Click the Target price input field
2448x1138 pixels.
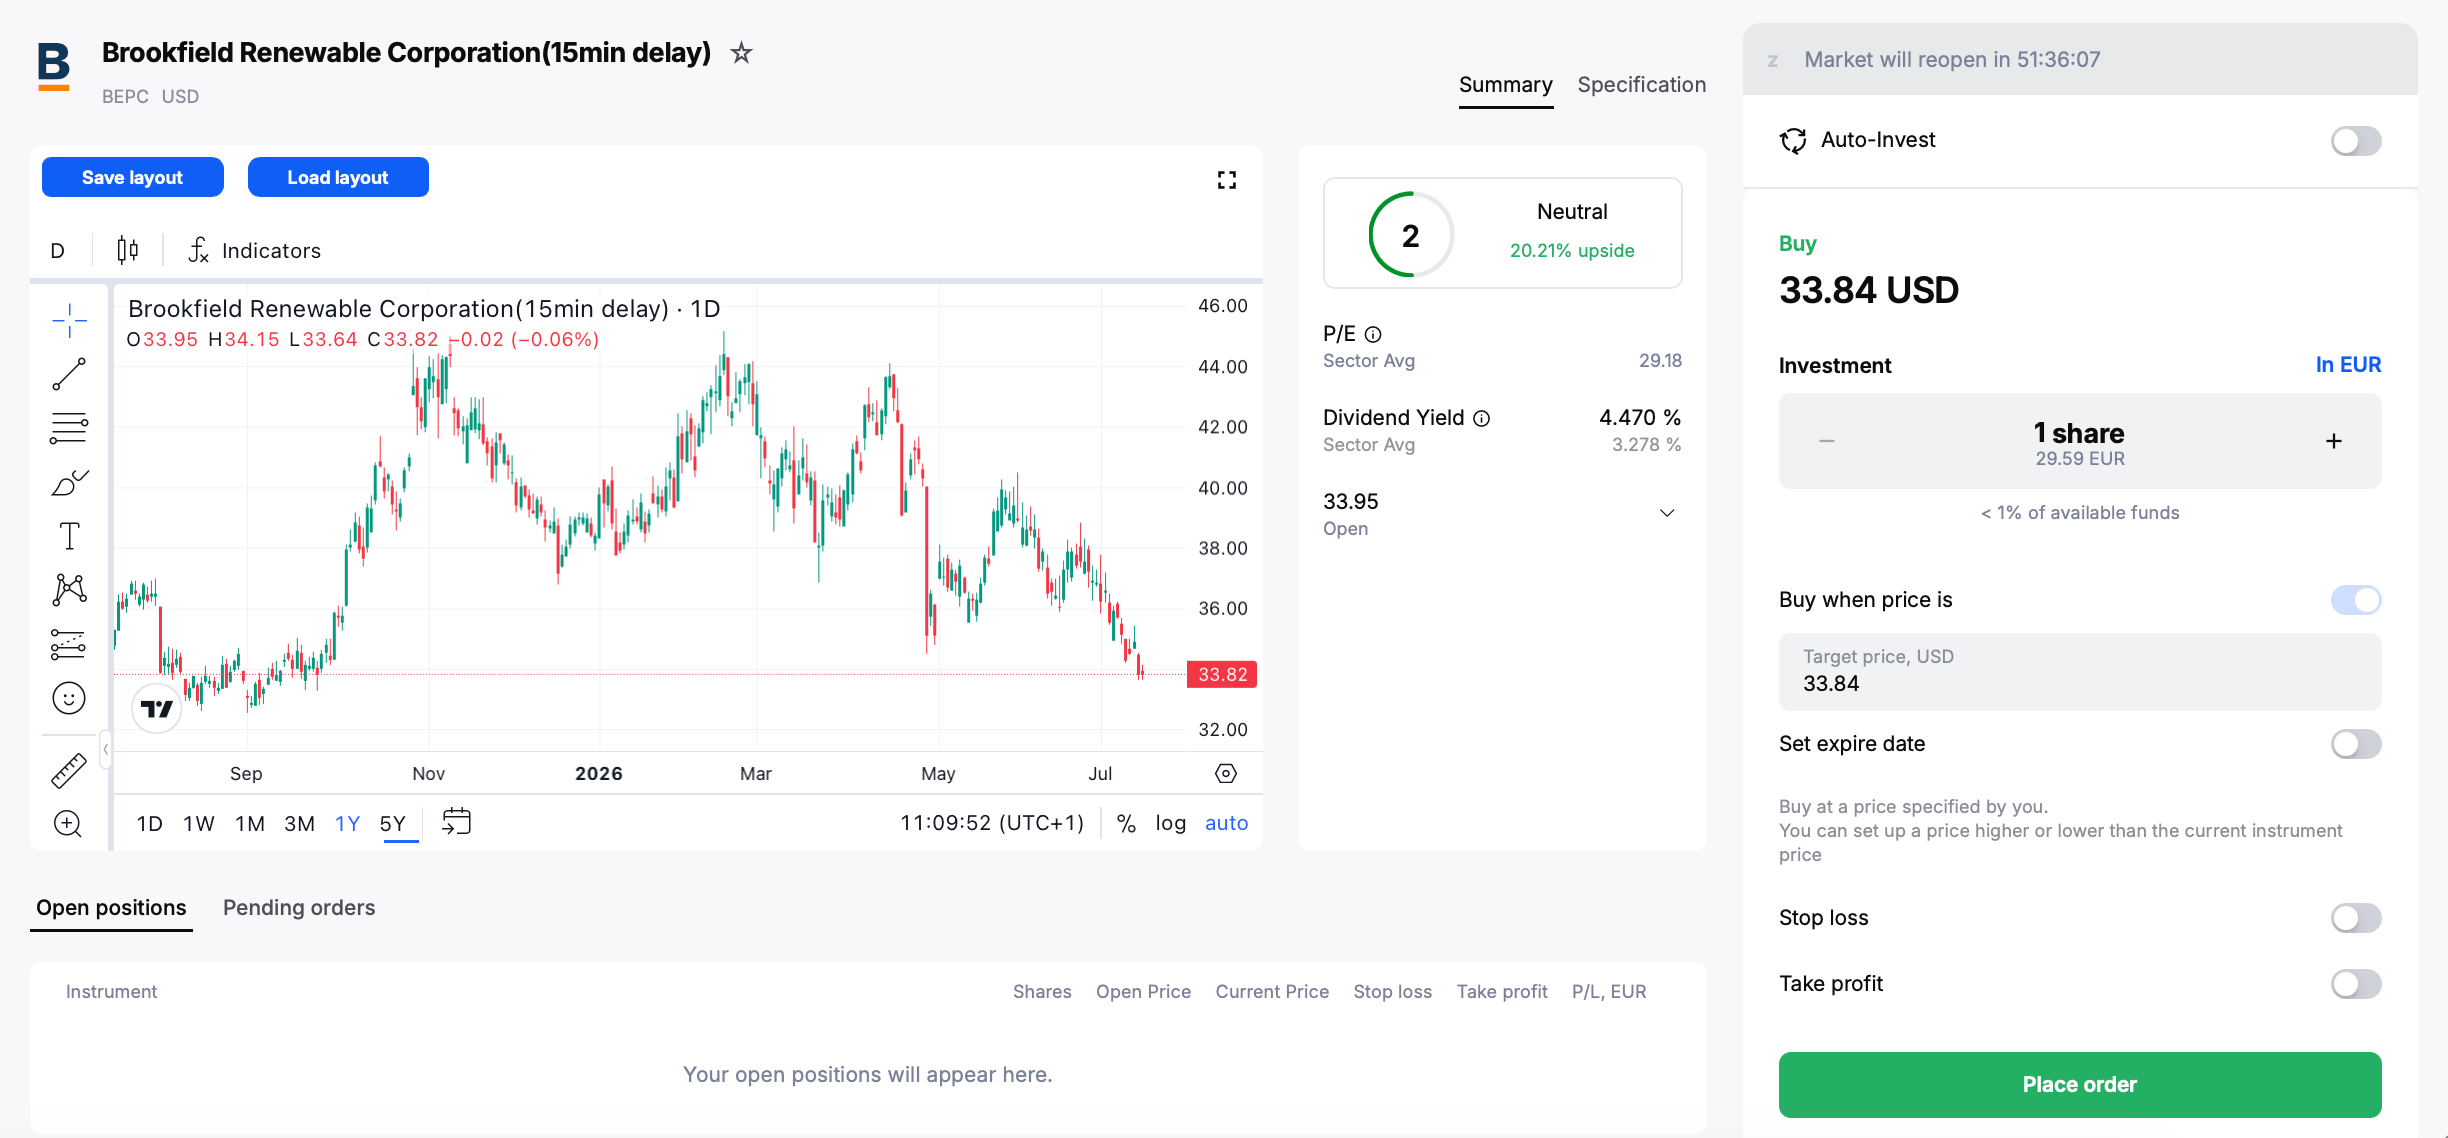click(2079, 672)
